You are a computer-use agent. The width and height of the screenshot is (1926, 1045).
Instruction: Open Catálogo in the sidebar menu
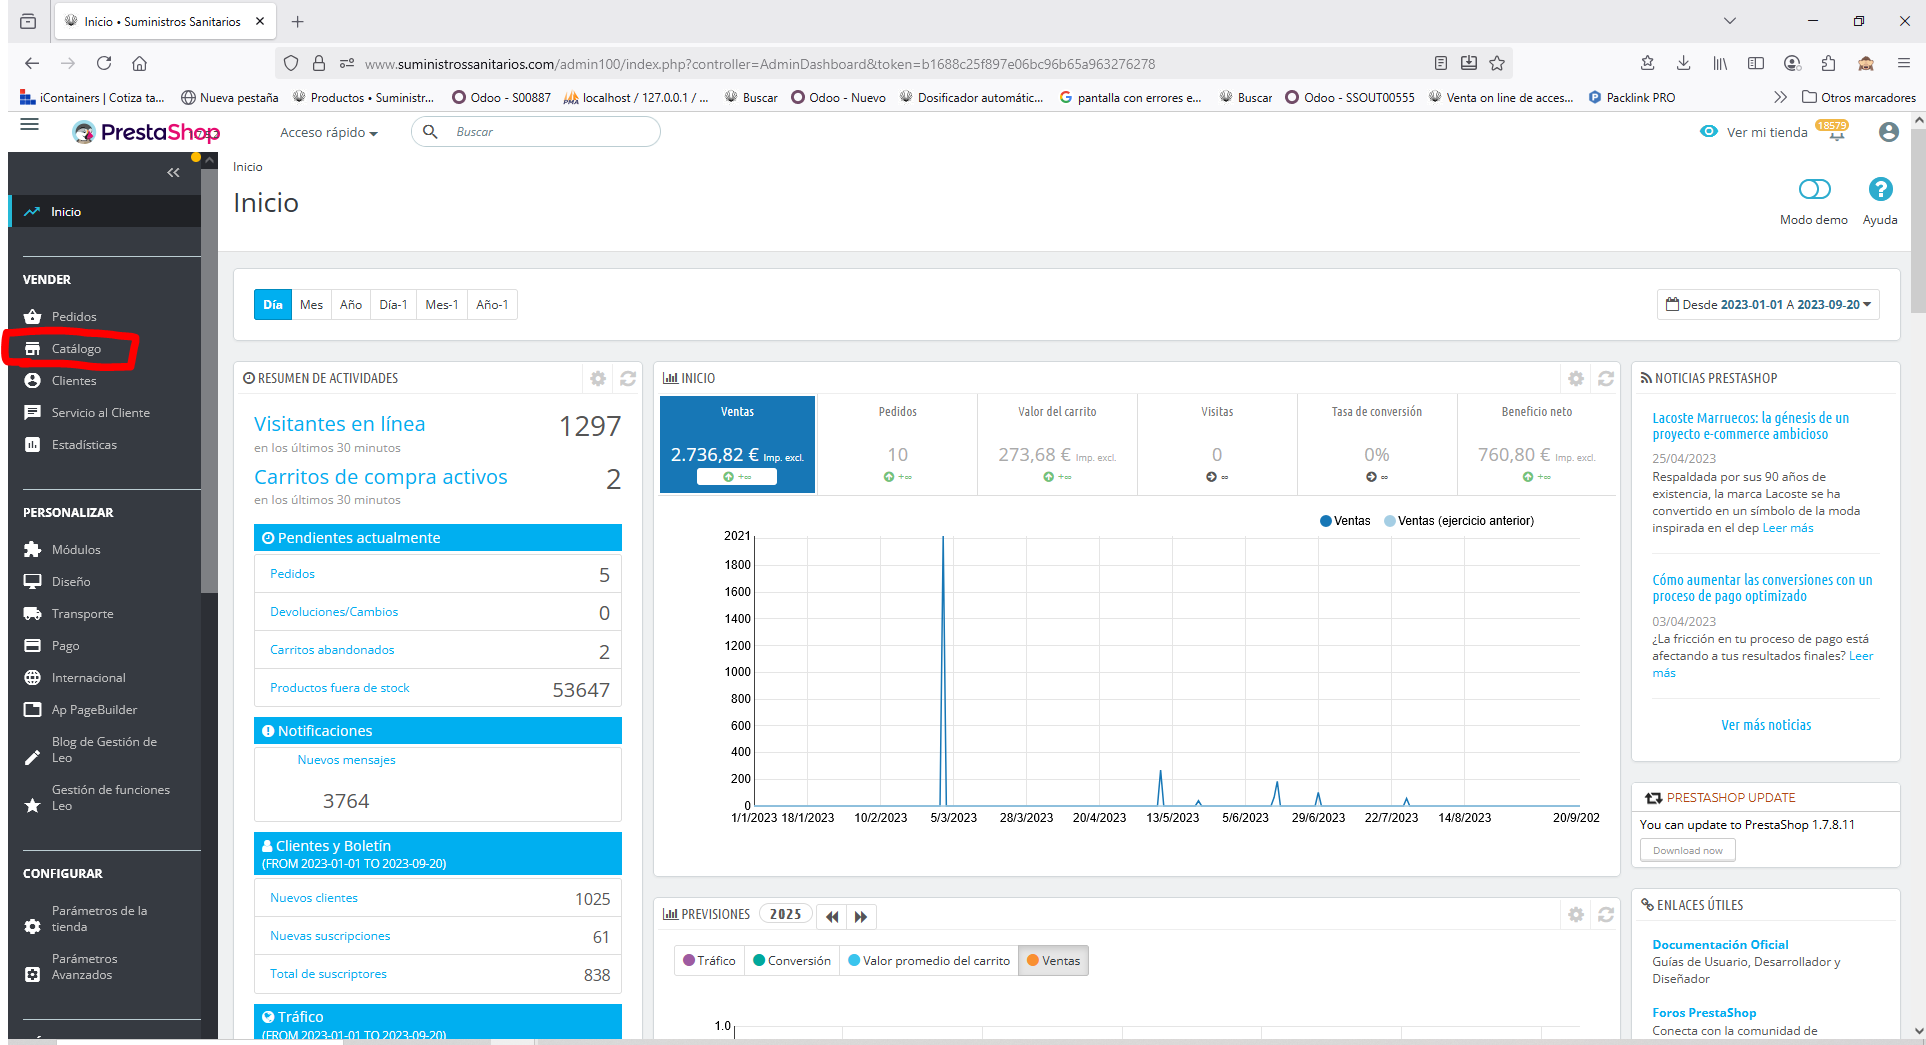pyautogui.click(x=76, y=349)
